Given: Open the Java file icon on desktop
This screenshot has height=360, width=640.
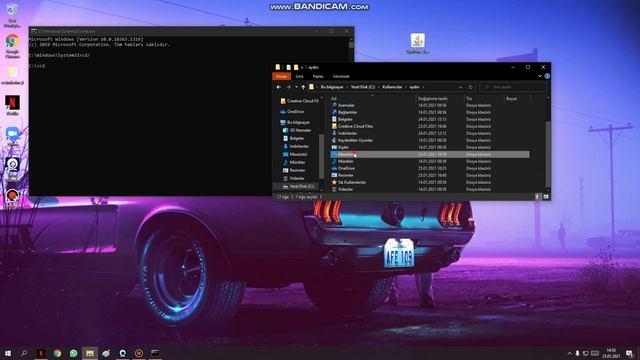Looking at the screenshot, I should [418, 43].
